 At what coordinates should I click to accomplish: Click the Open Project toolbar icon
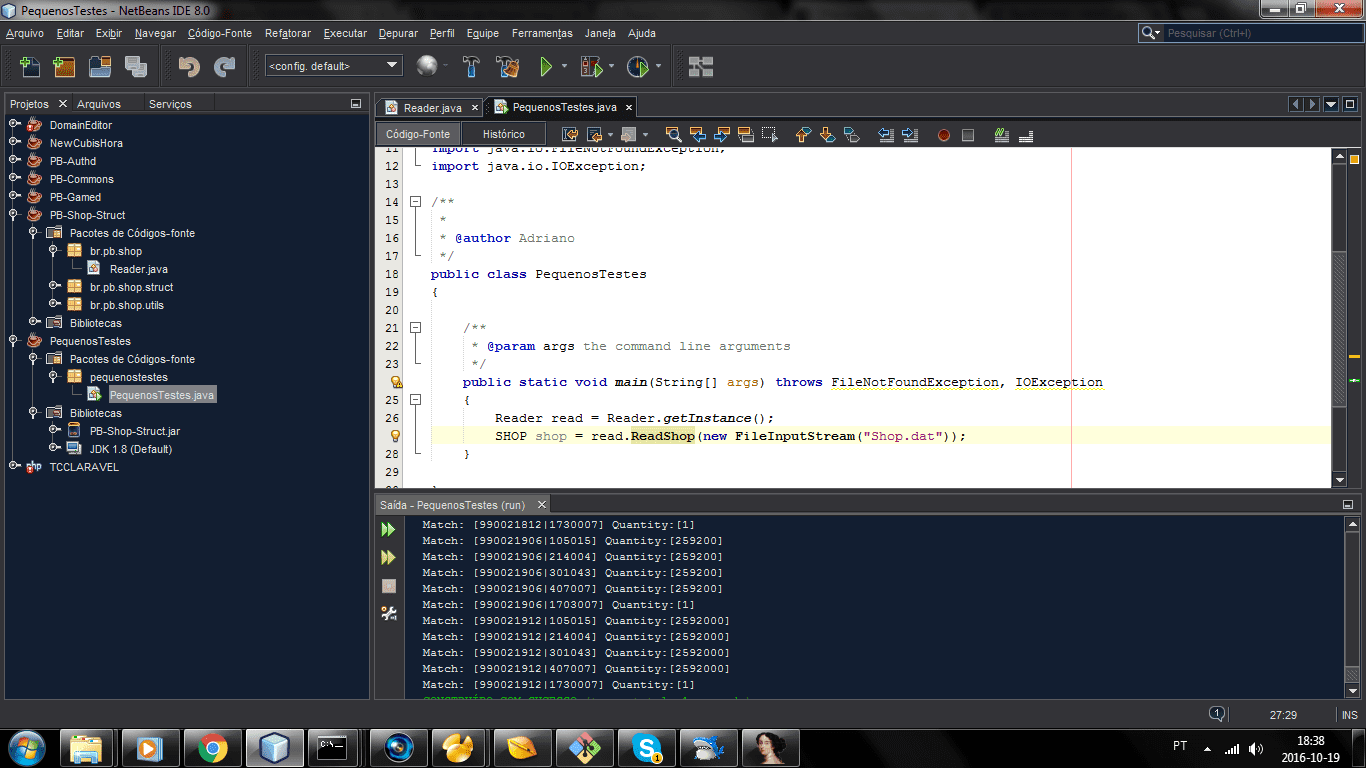[100, 67]
